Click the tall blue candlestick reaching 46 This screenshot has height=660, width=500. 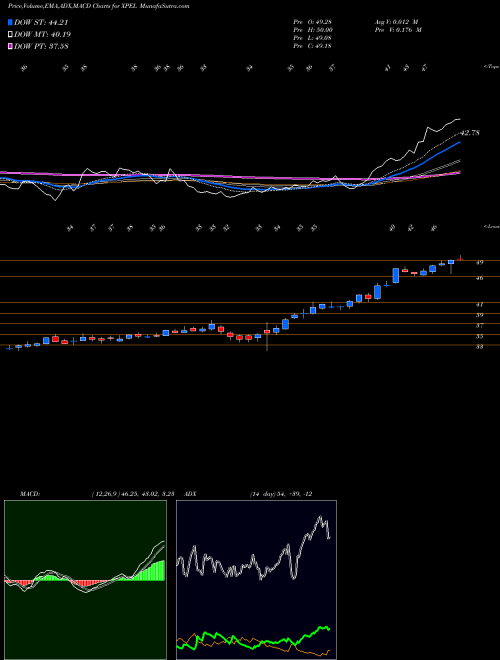[x=396, y=275]
